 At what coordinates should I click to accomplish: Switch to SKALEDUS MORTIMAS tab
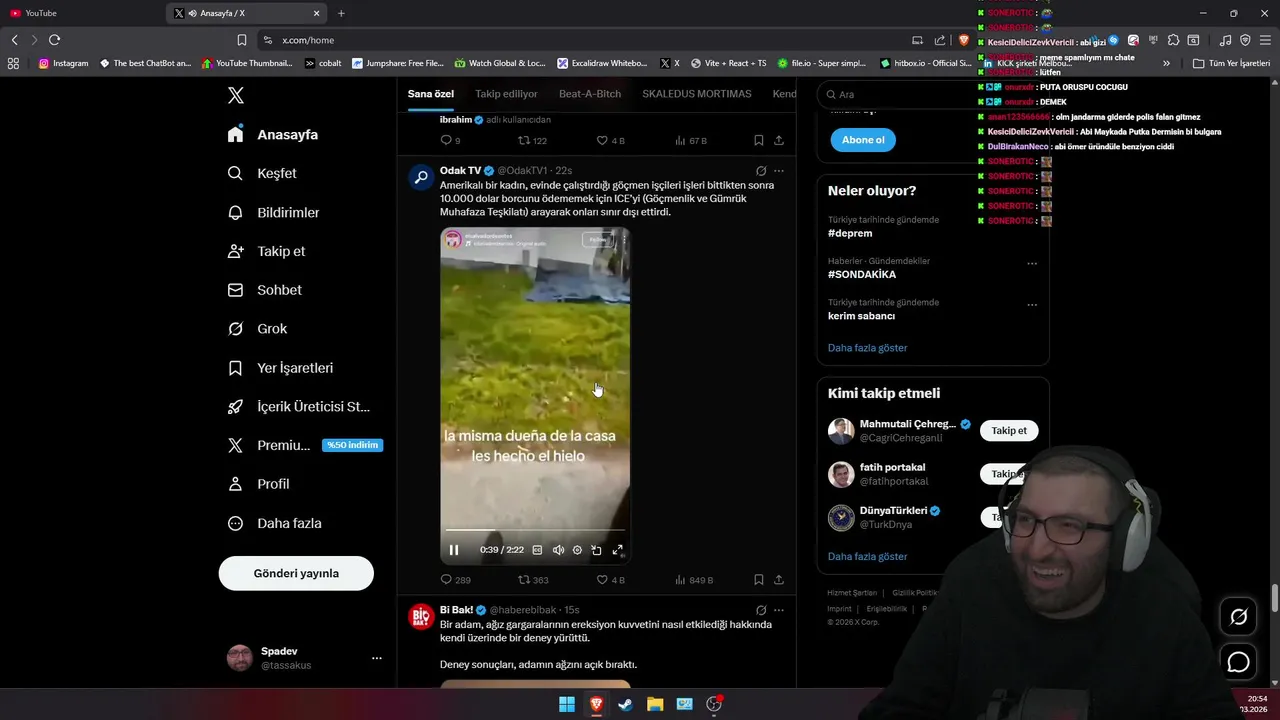(697, 94)
